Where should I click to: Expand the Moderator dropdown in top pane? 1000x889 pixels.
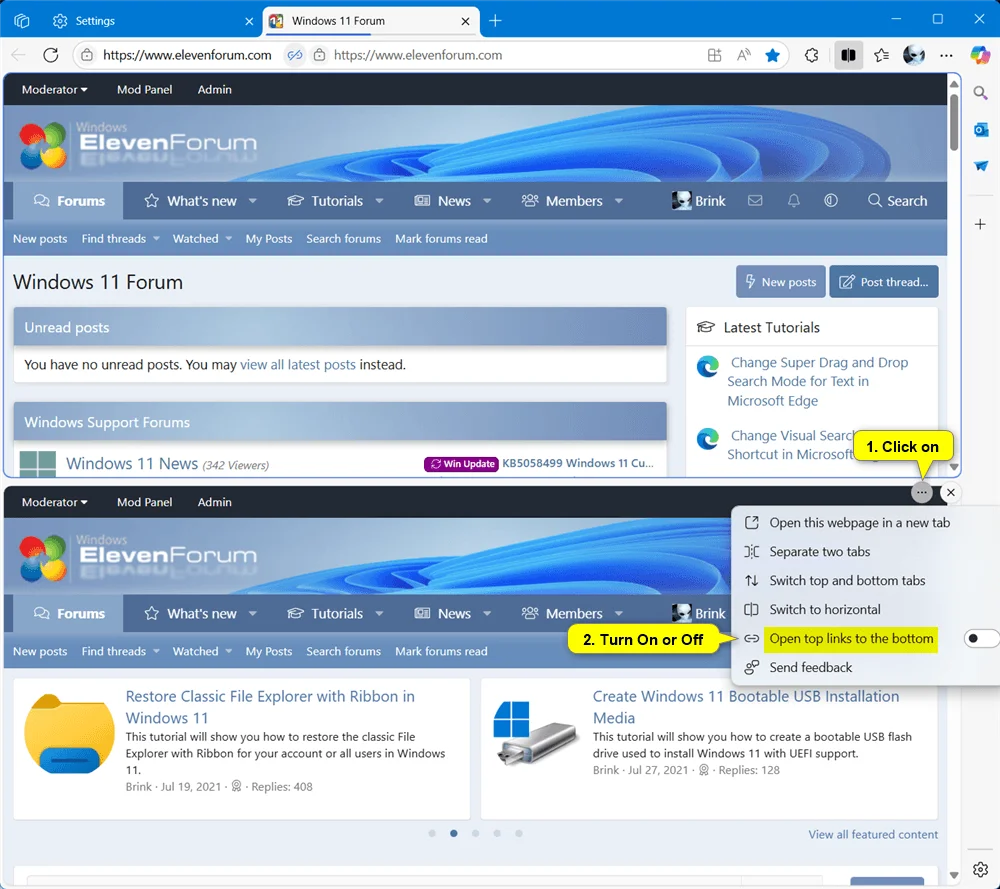[55, 90]
